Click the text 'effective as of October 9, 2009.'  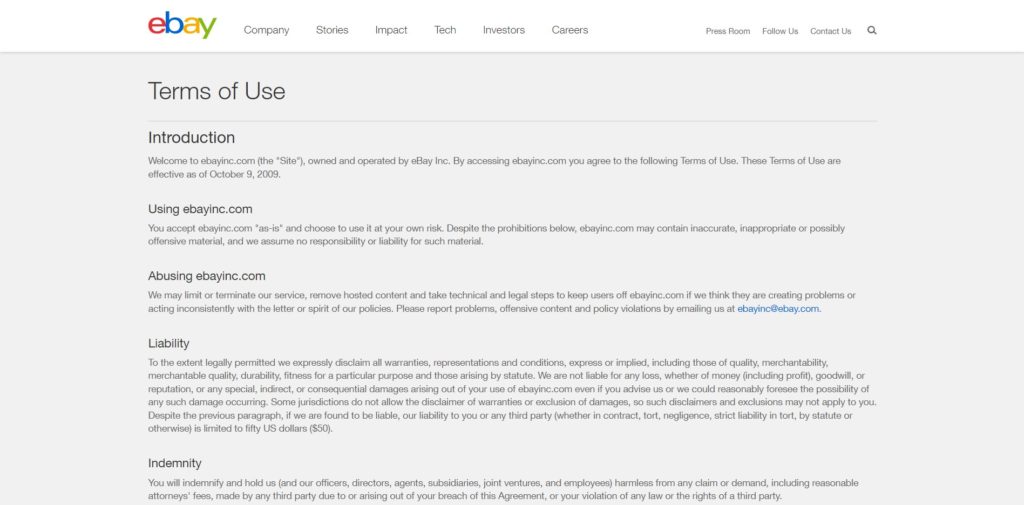(215, 174)
